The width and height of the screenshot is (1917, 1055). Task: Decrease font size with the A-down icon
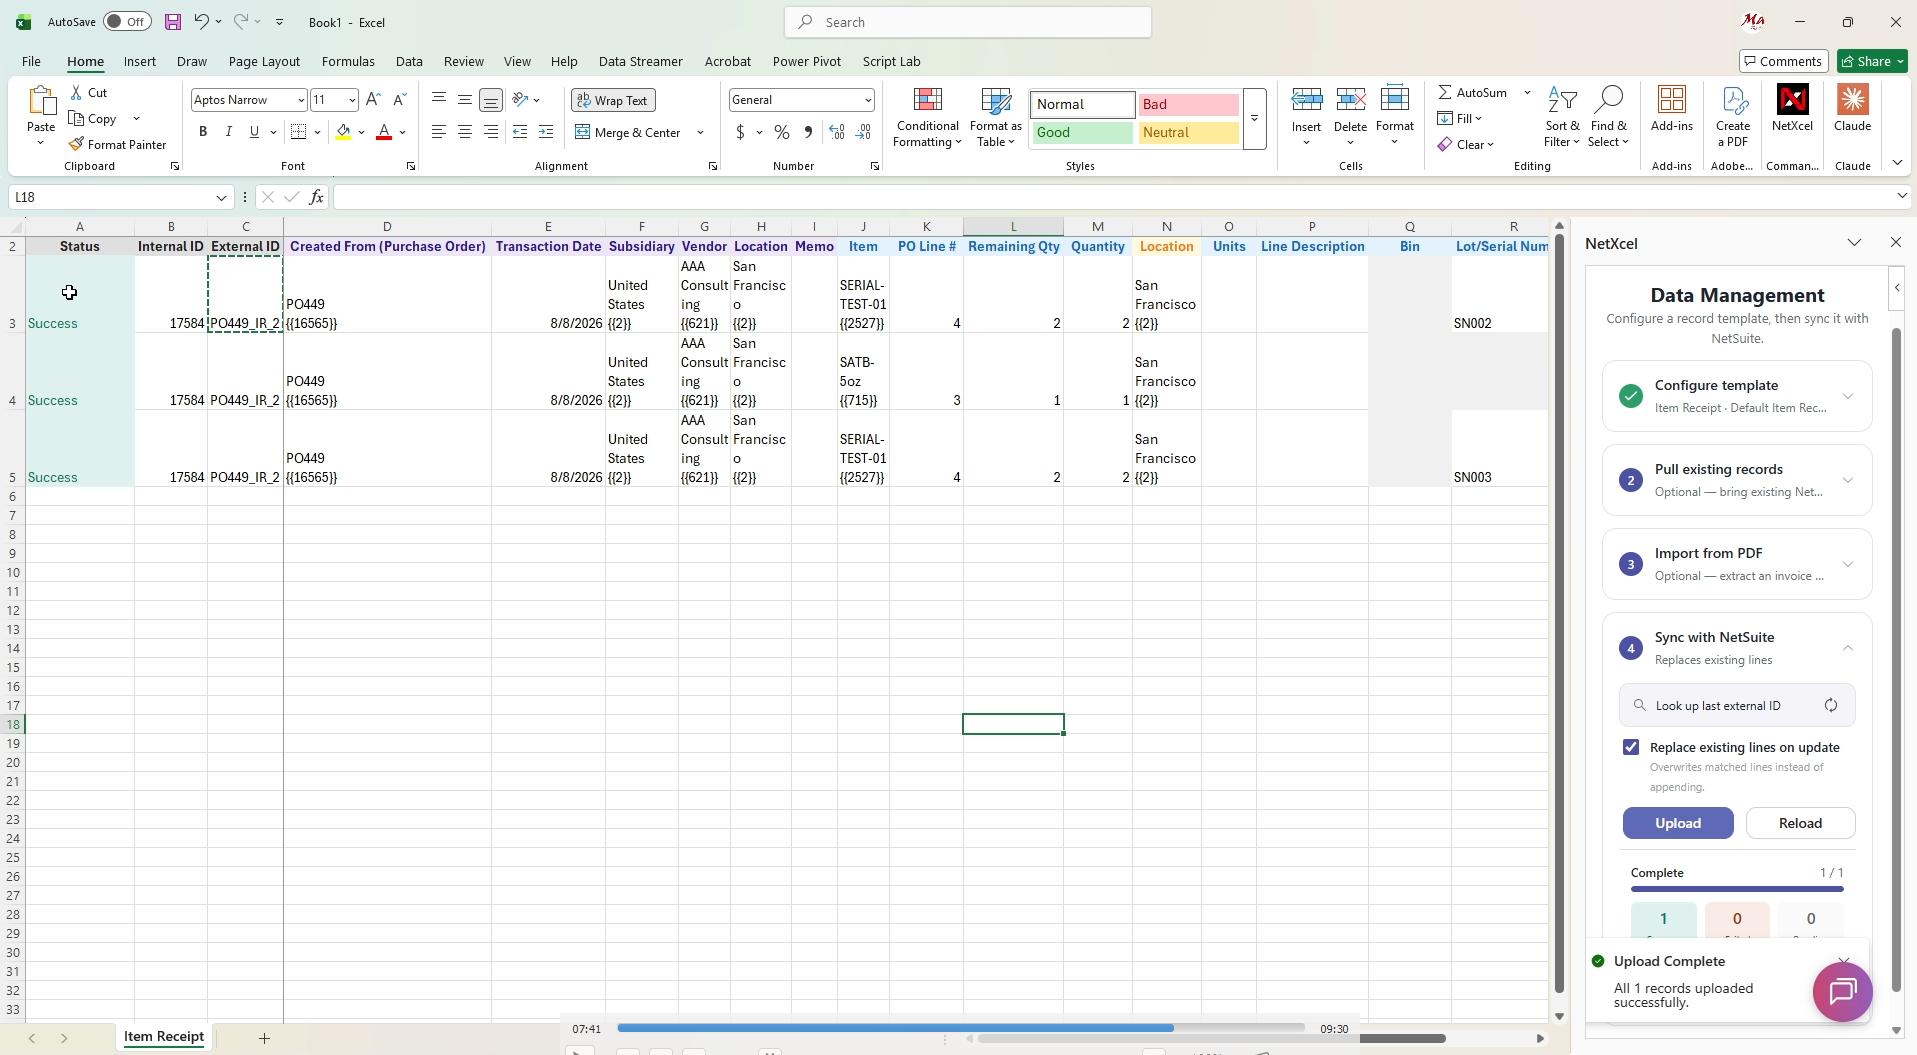point(399,100)
